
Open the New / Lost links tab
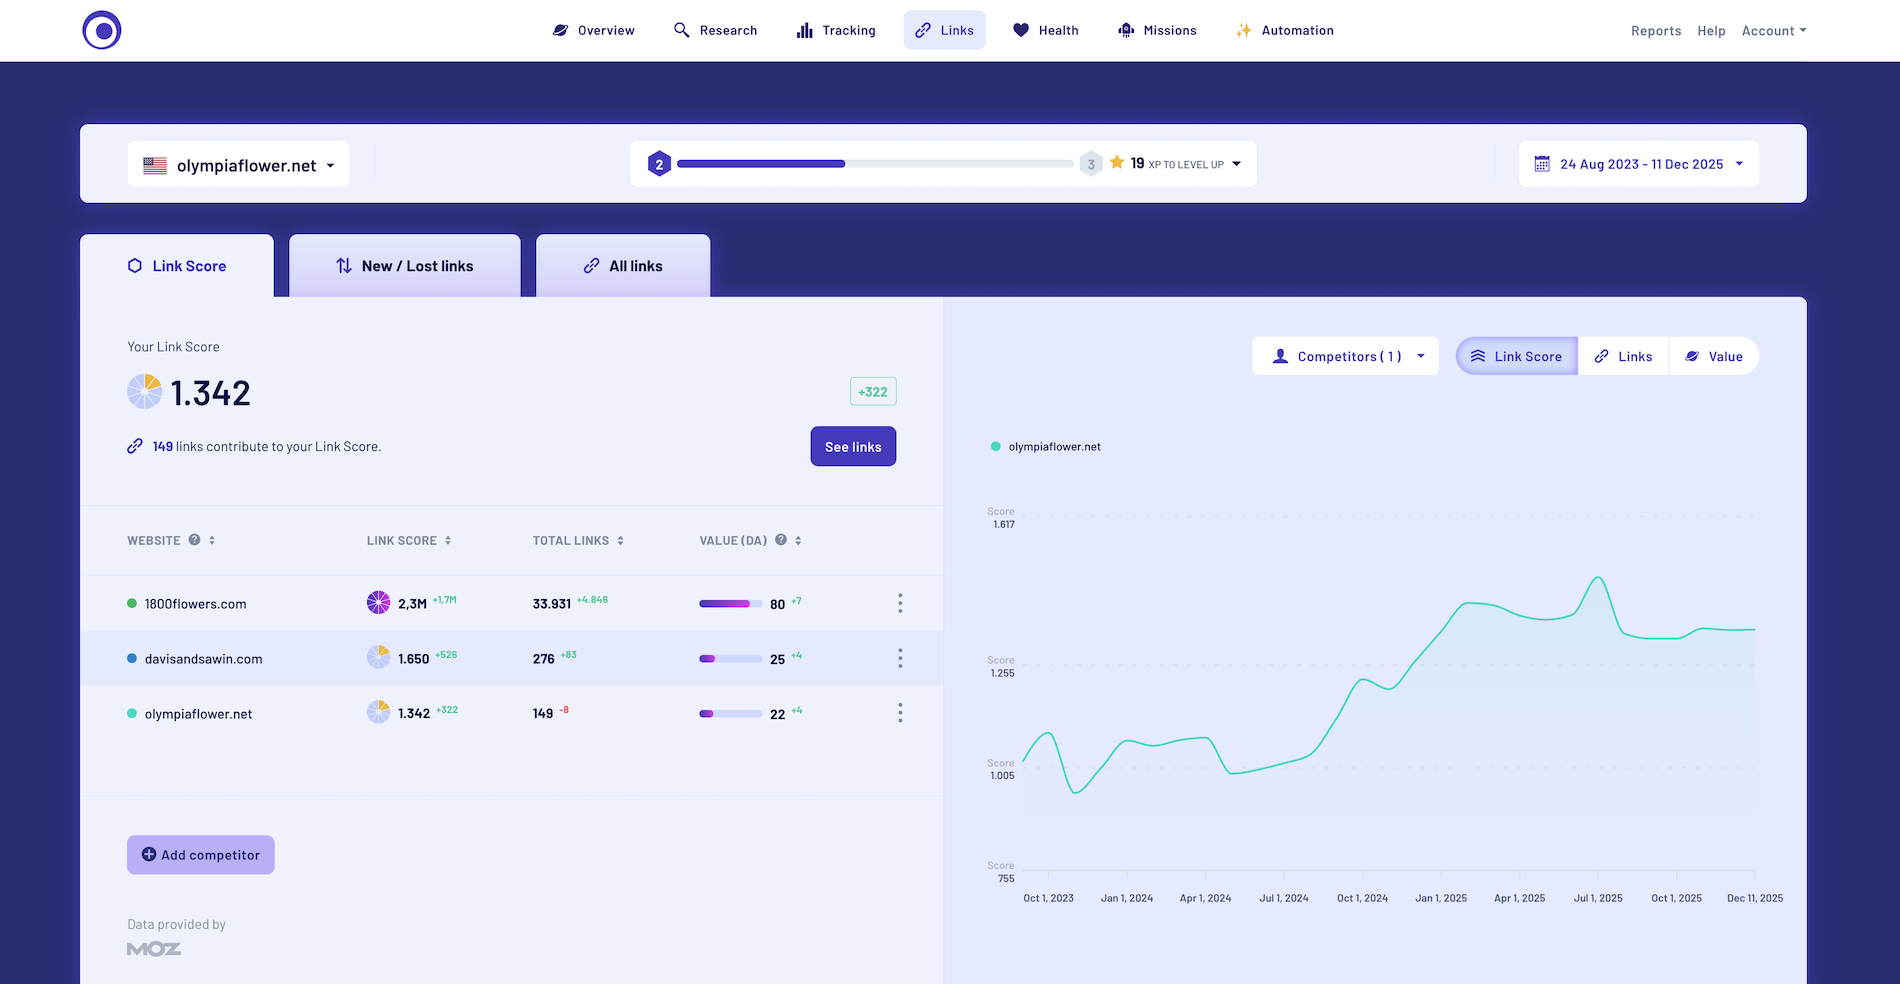click(x=405, y=266)
